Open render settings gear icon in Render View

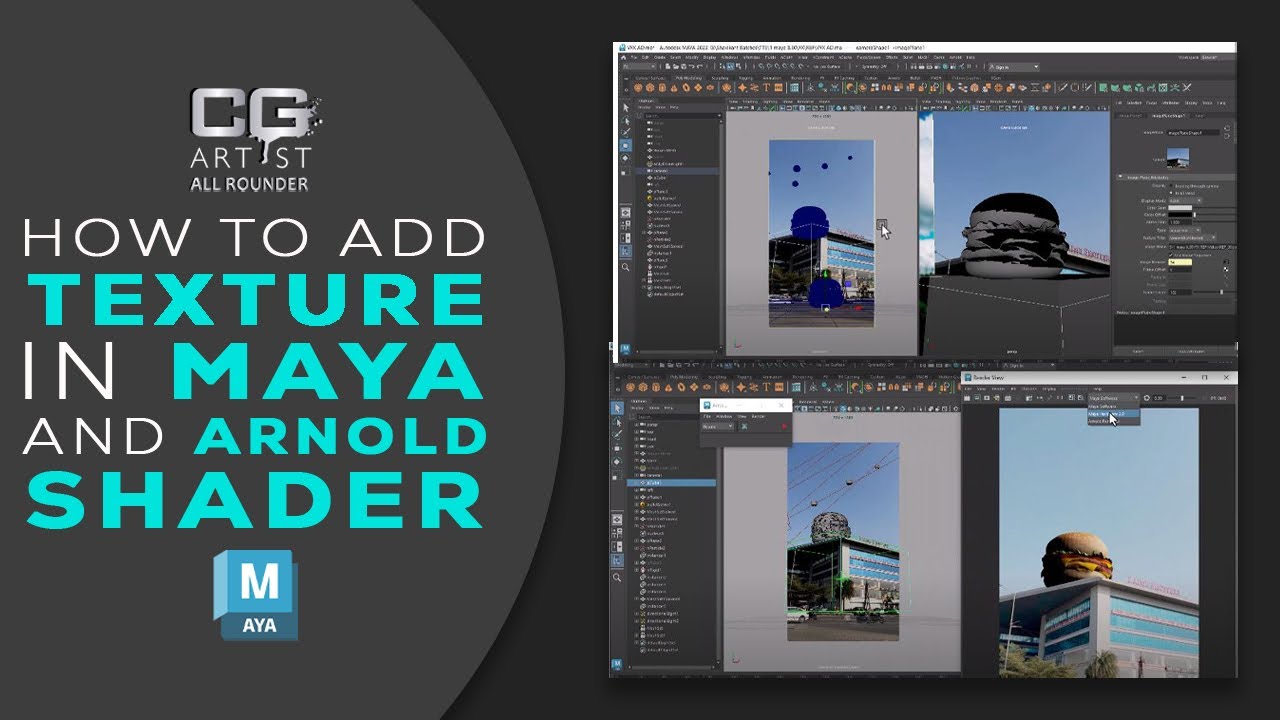click(1147, 398)
